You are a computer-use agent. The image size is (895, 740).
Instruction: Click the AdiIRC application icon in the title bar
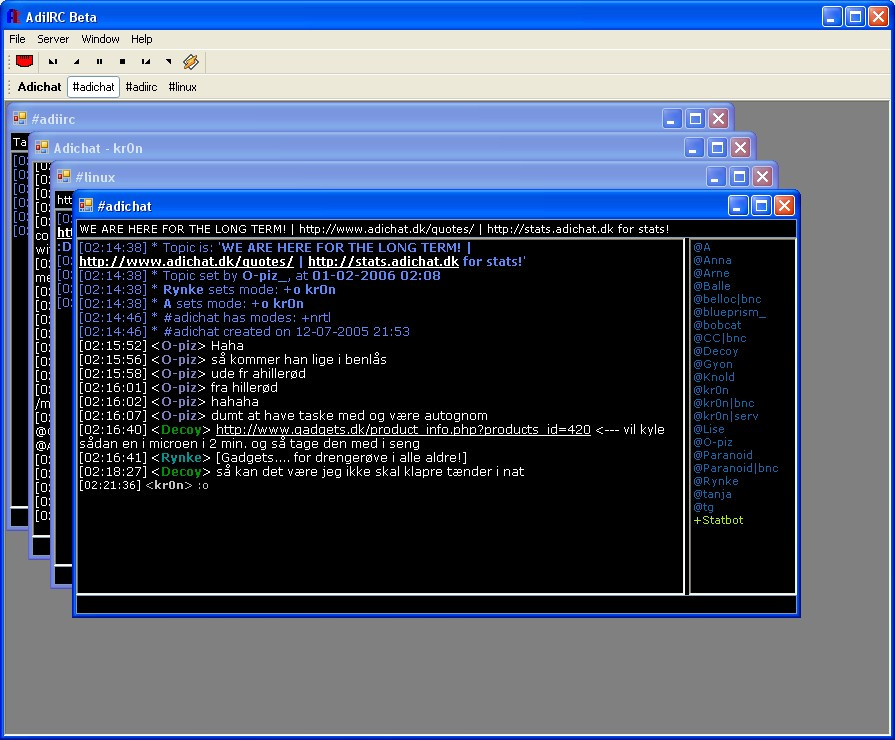(x=13, y=17)
